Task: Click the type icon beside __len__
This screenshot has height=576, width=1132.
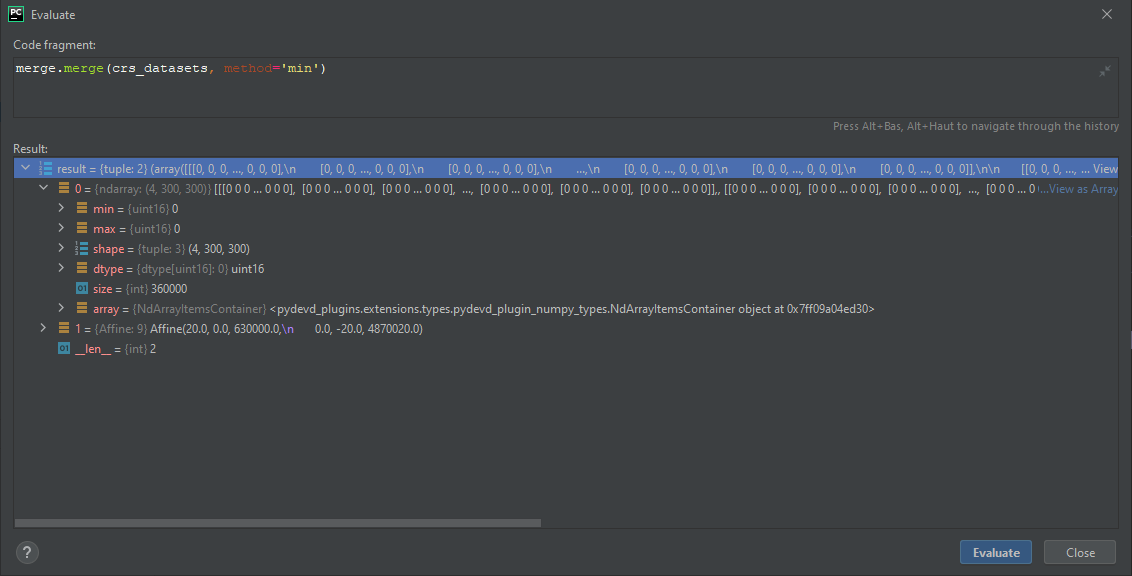Action: (x=63, y=348)
